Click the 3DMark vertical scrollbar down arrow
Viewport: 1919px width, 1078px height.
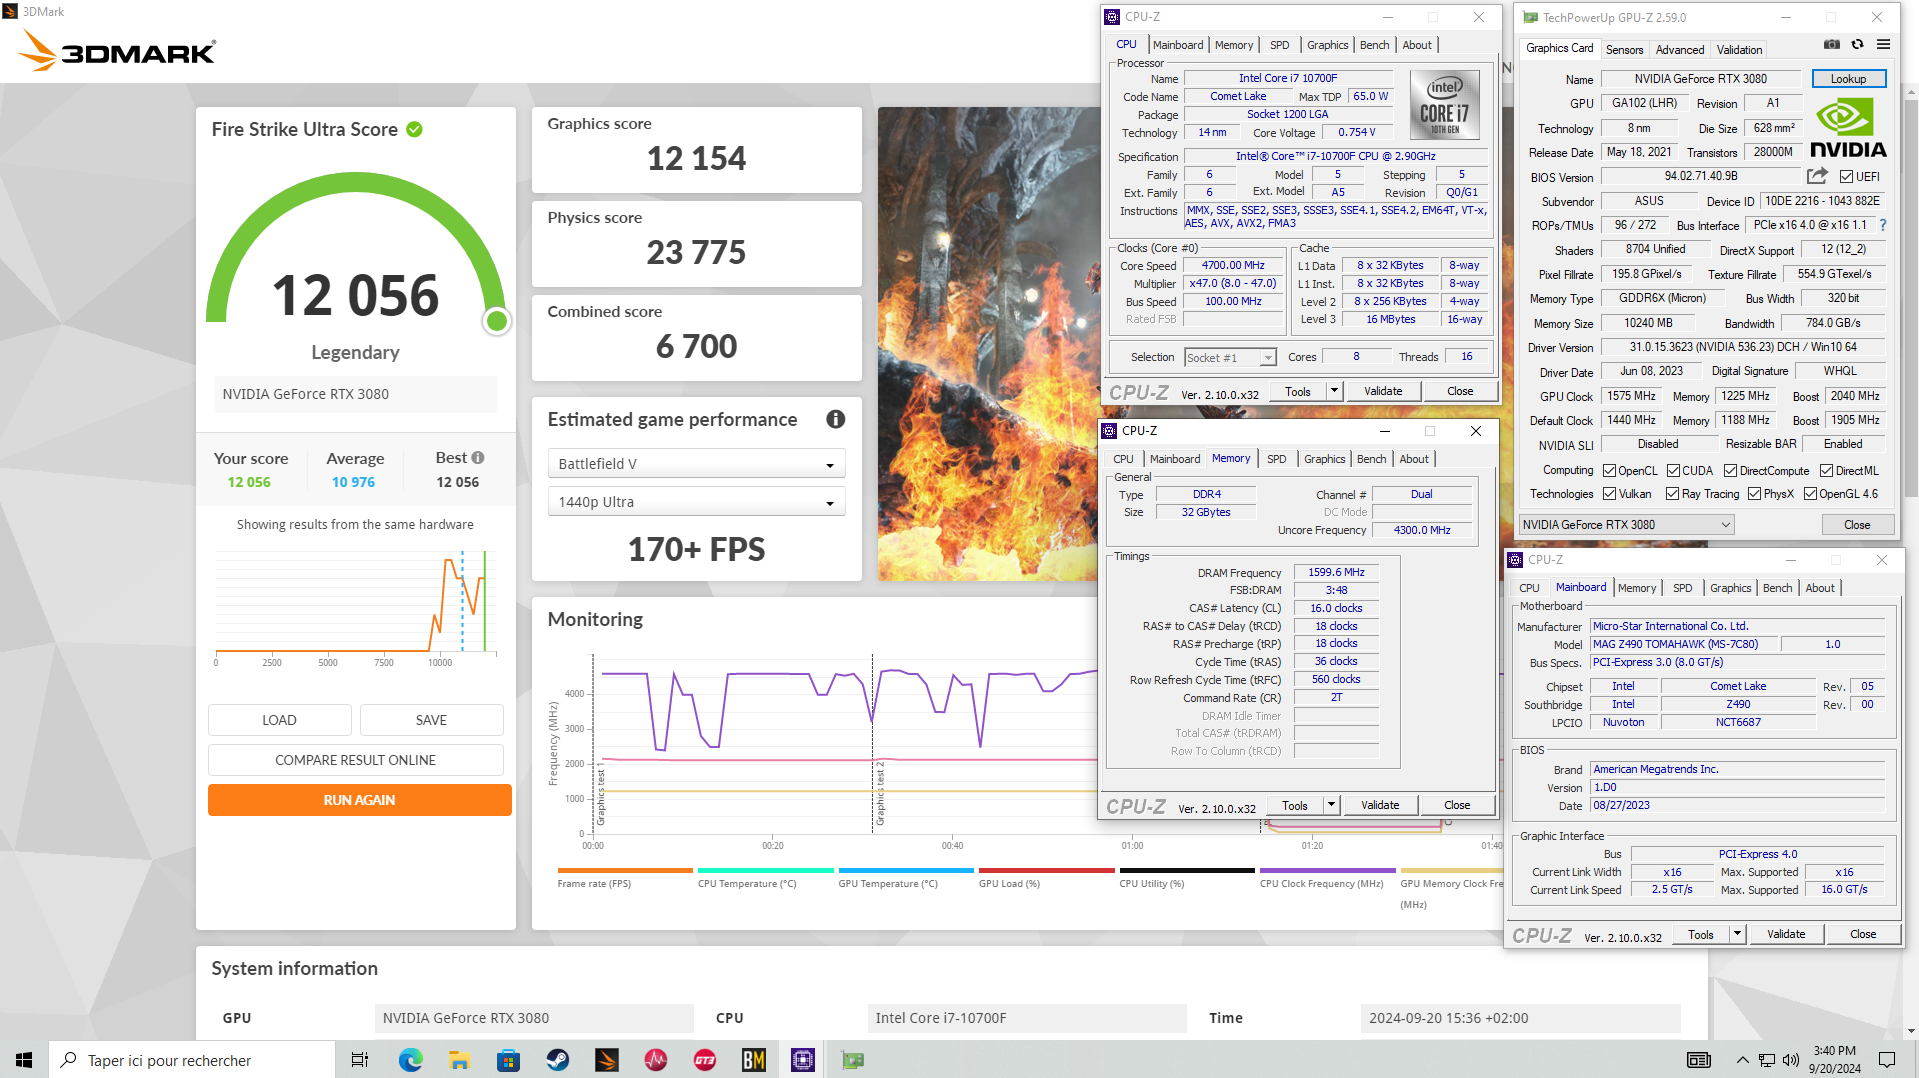[1911, 1031]
